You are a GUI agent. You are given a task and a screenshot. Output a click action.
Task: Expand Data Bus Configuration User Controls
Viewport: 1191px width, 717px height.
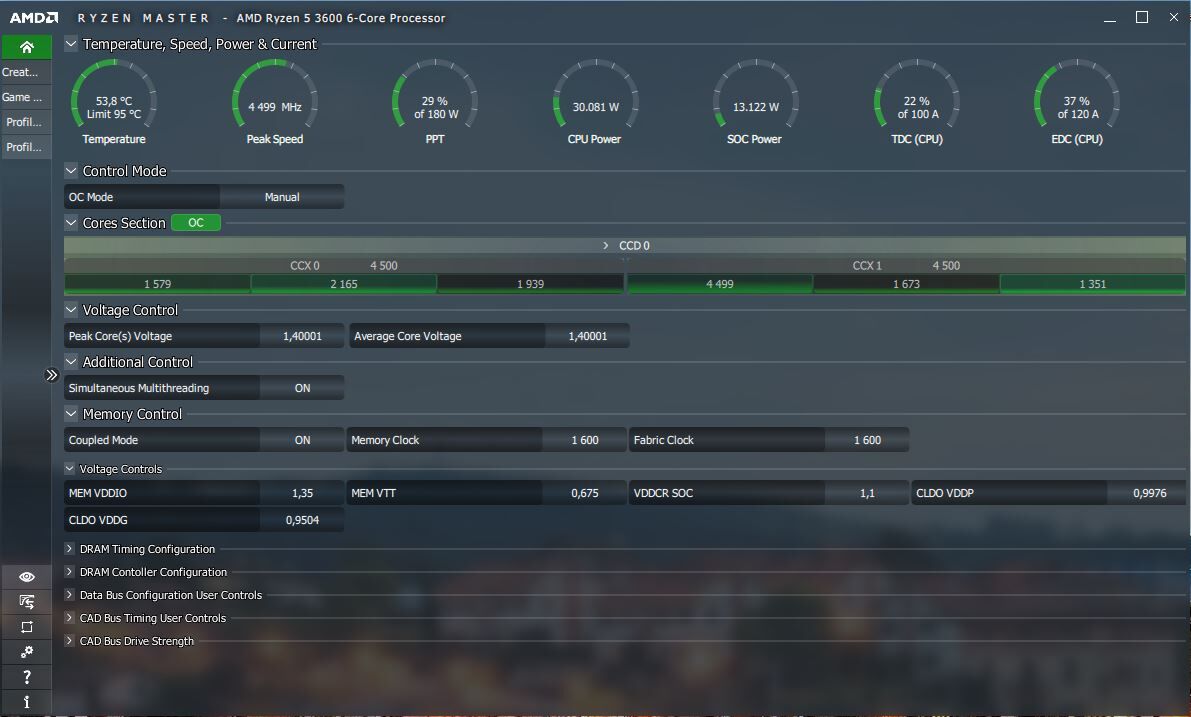coord(69,595)
